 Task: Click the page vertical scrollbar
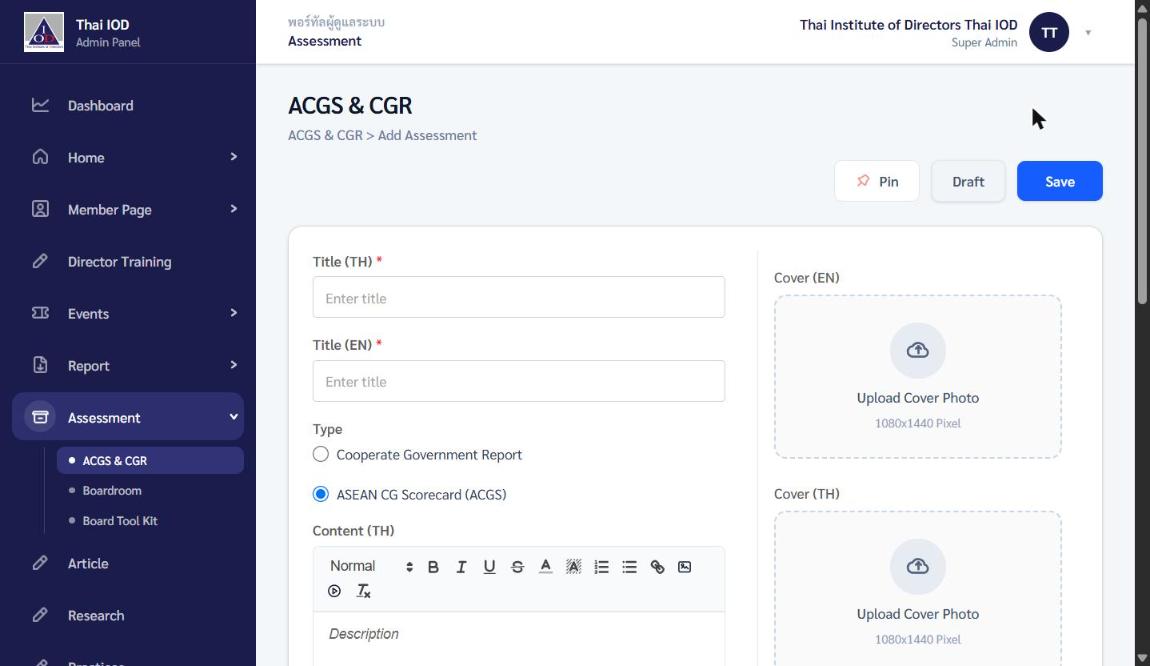[x=1142, y=159]
